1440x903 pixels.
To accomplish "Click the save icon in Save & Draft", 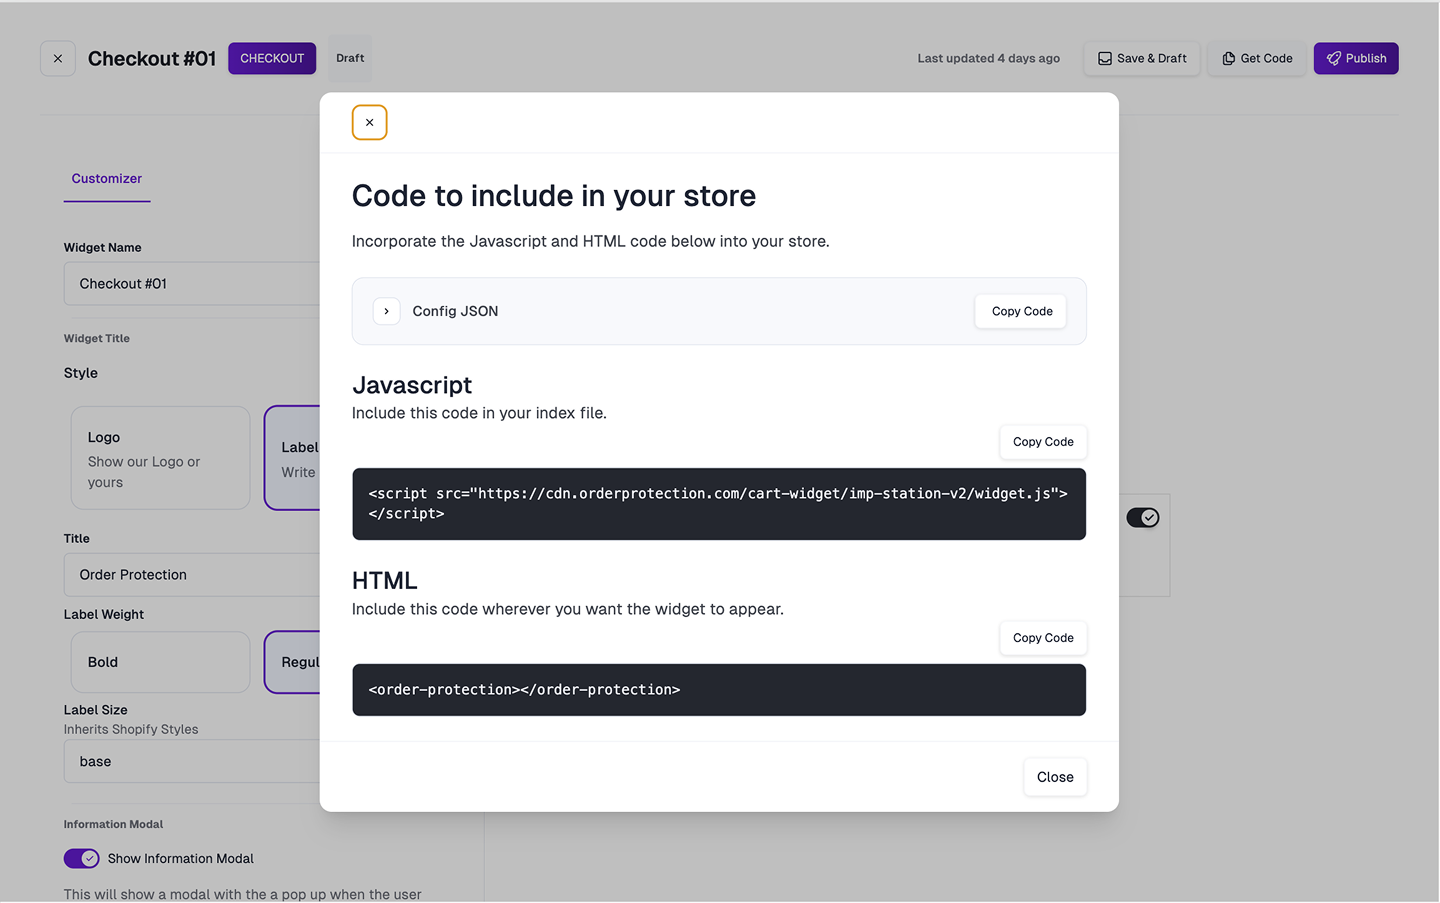I will [x=1105, y=59].
